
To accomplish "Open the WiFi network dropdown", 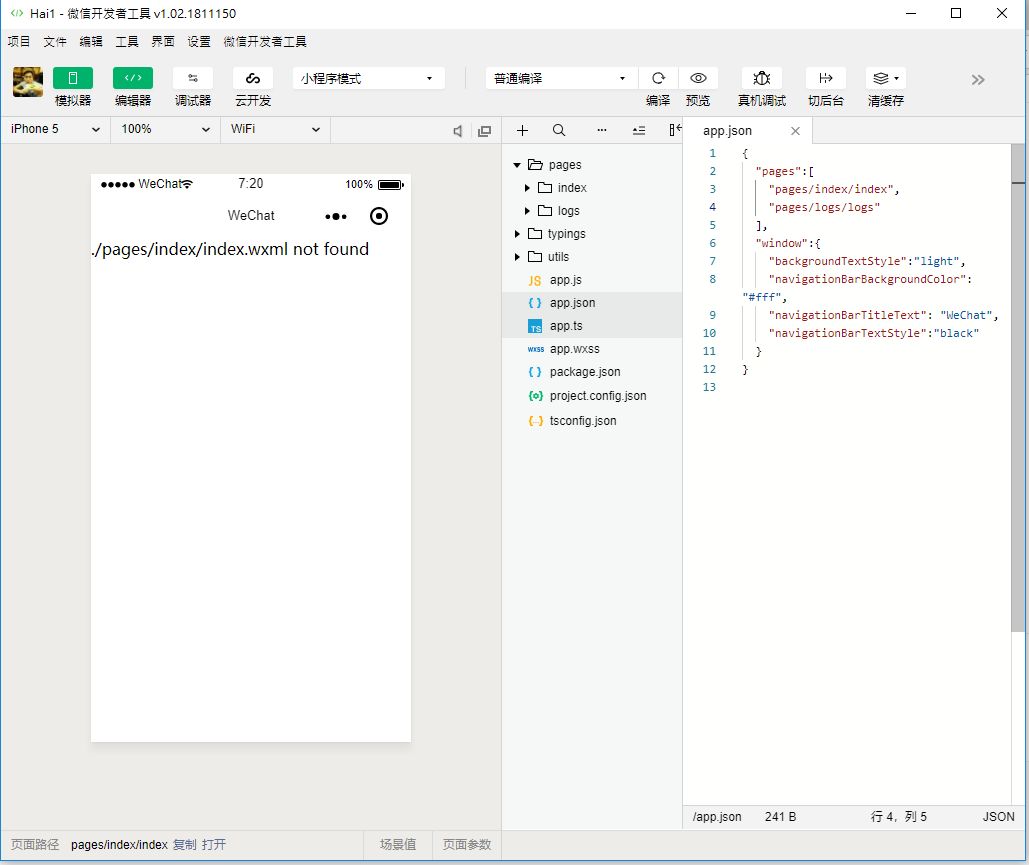I will point(275,129).
